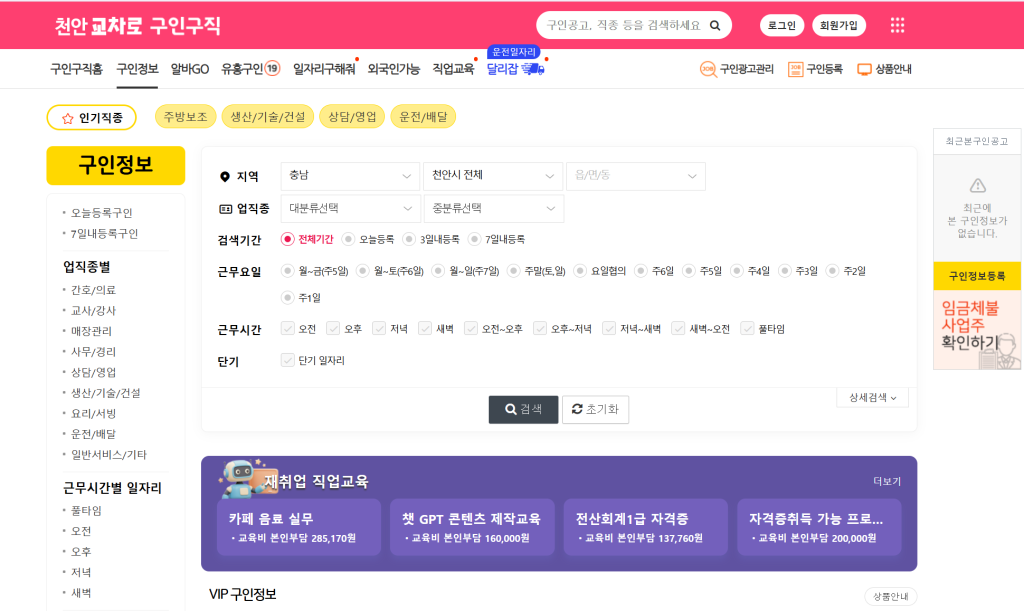Open the 읍/면/동 dropdown

pyautogui.click(x=636, y=176)
